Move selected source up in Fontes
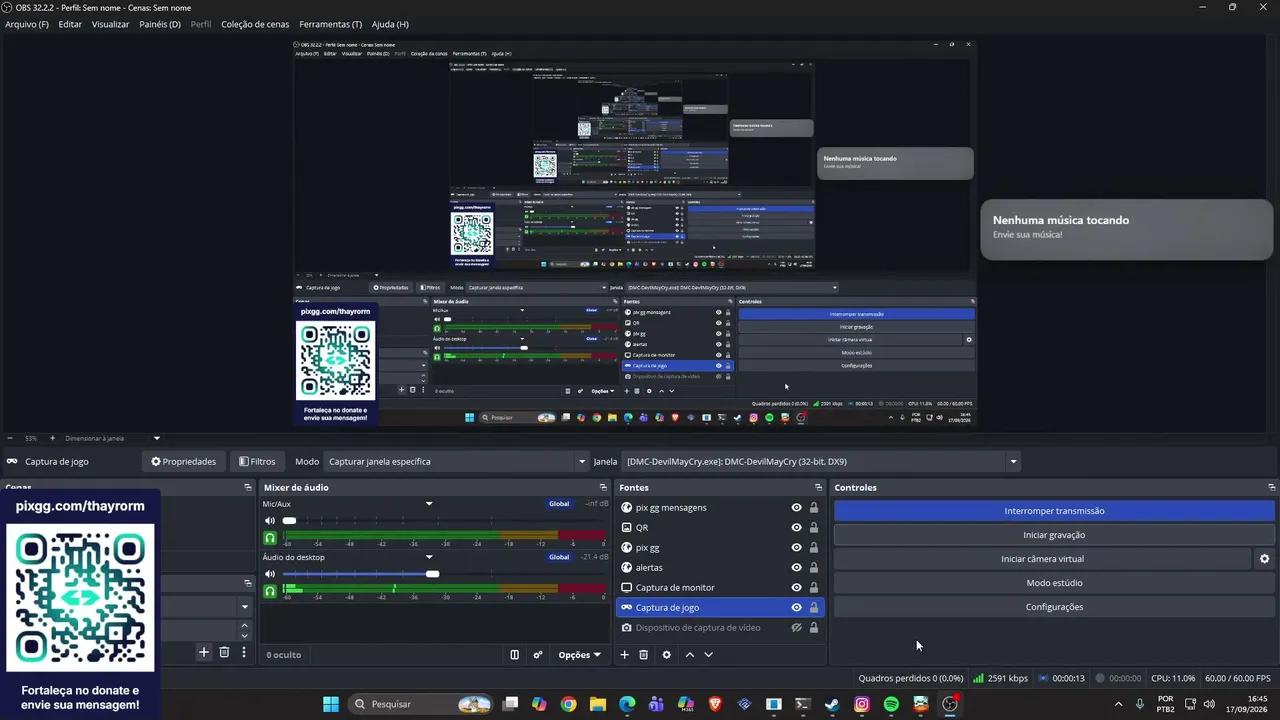This screenshot has height=720, width=1280. pos(689,655)
